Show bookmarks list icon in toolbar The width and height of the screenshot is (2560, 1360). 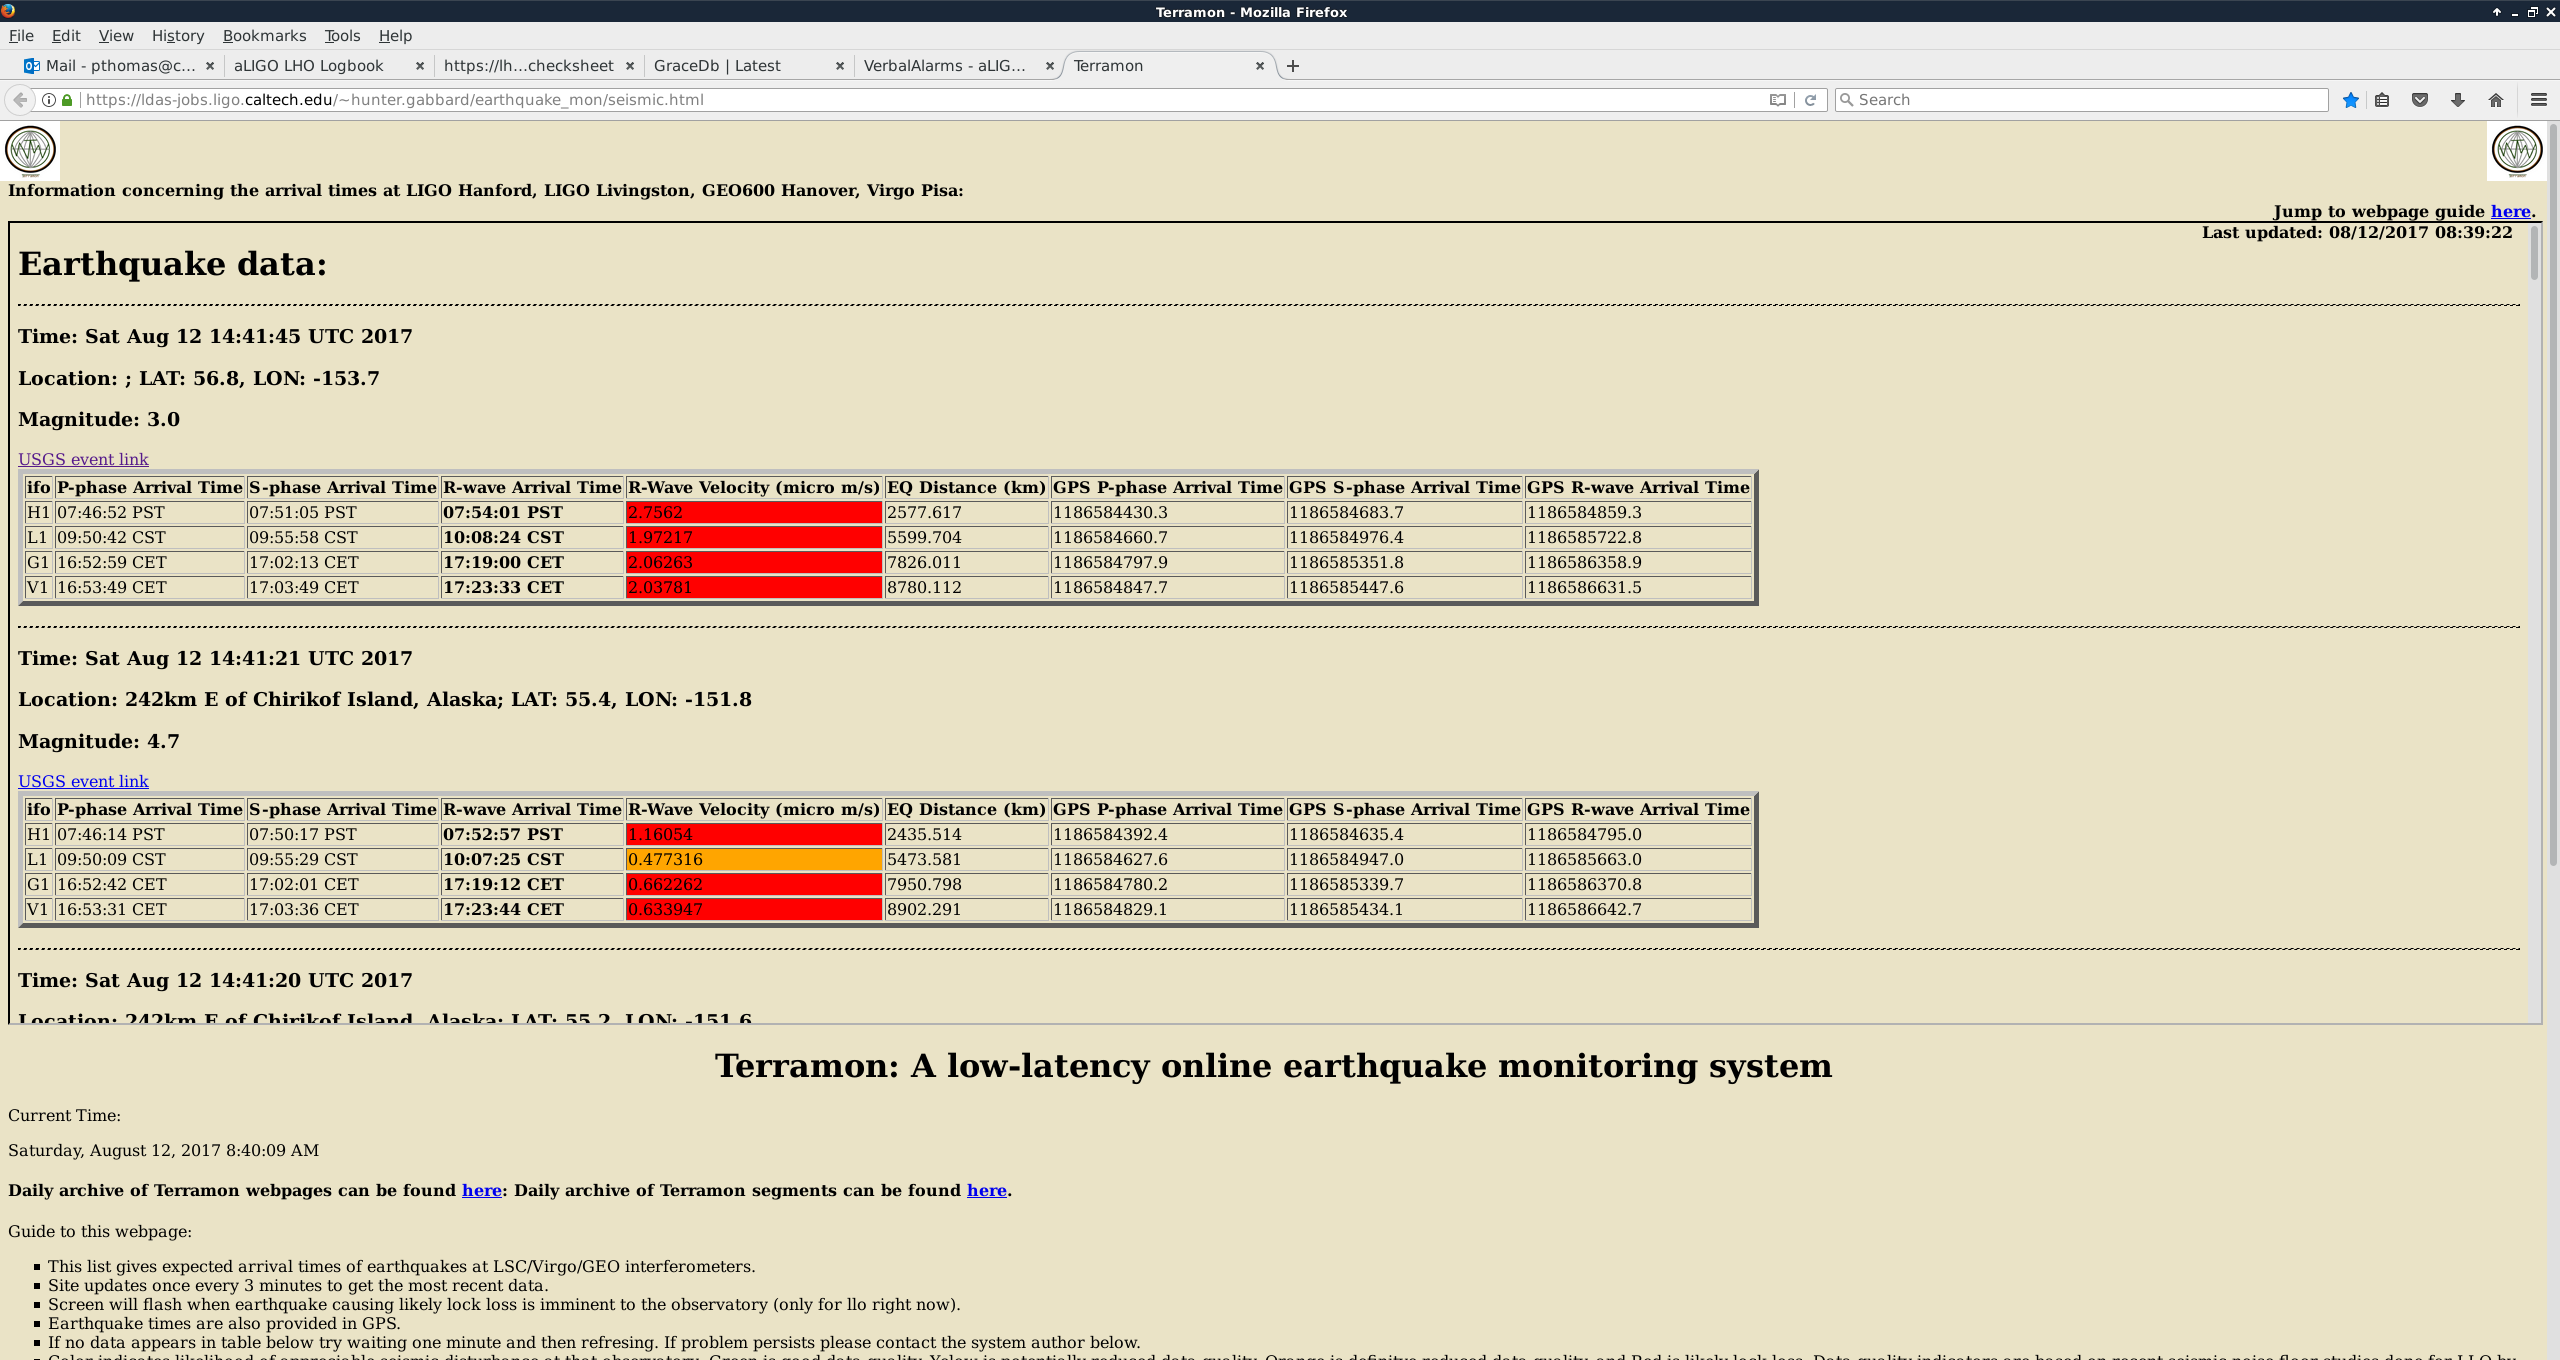[2383, 100]
